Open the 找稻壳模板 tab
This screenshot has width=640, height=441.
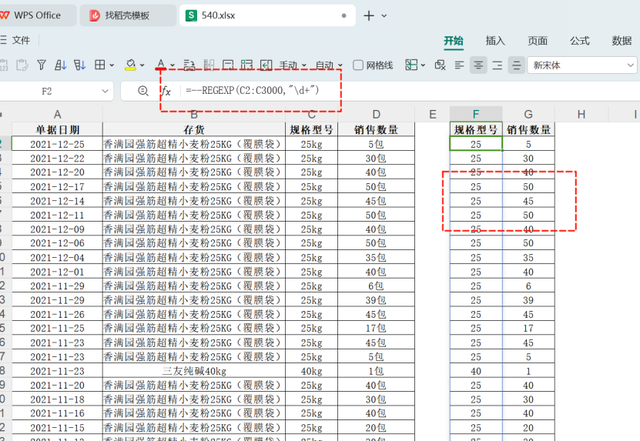coord(128,16)
